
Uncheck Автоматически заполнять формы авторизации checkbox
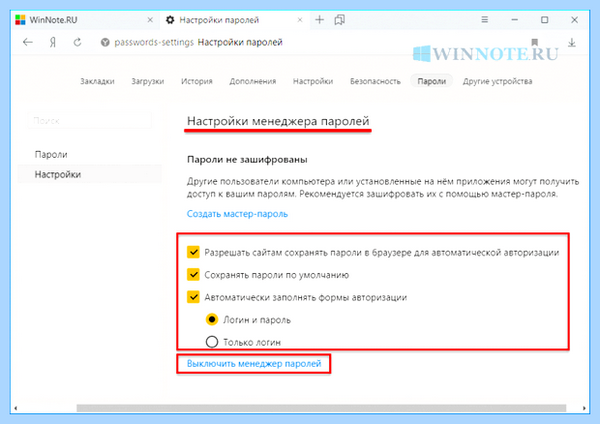coord(193,297)
